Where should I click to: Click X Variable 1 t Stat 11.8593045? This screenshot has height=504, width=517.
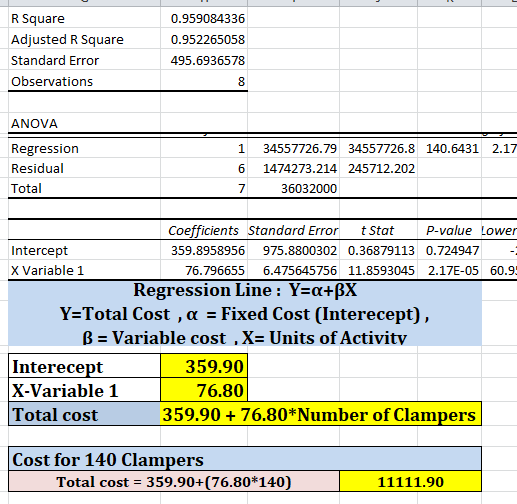[x=381, y=271]
